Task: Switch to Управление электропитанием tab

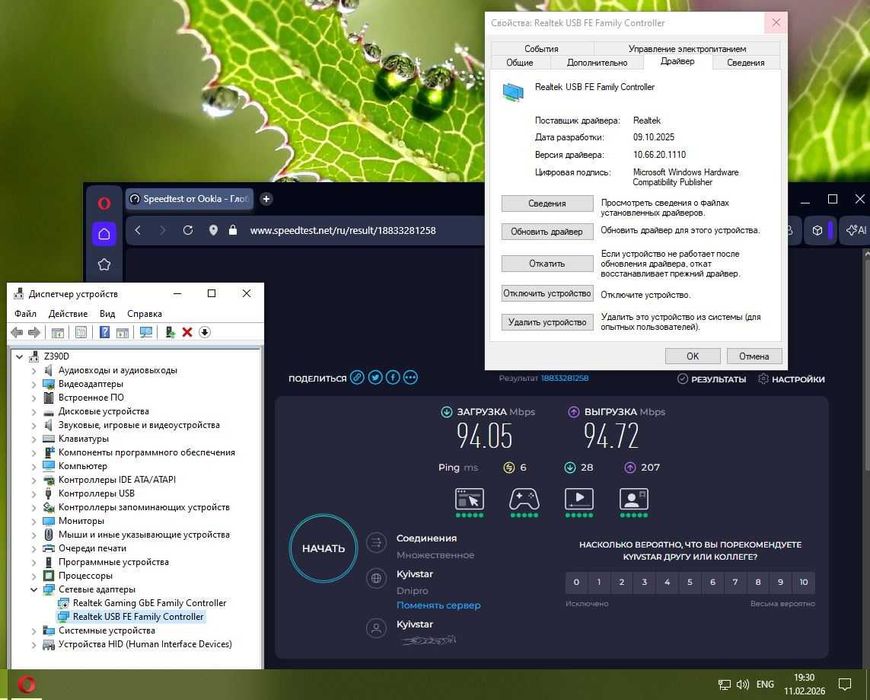Action: click(x=687, y=48)
